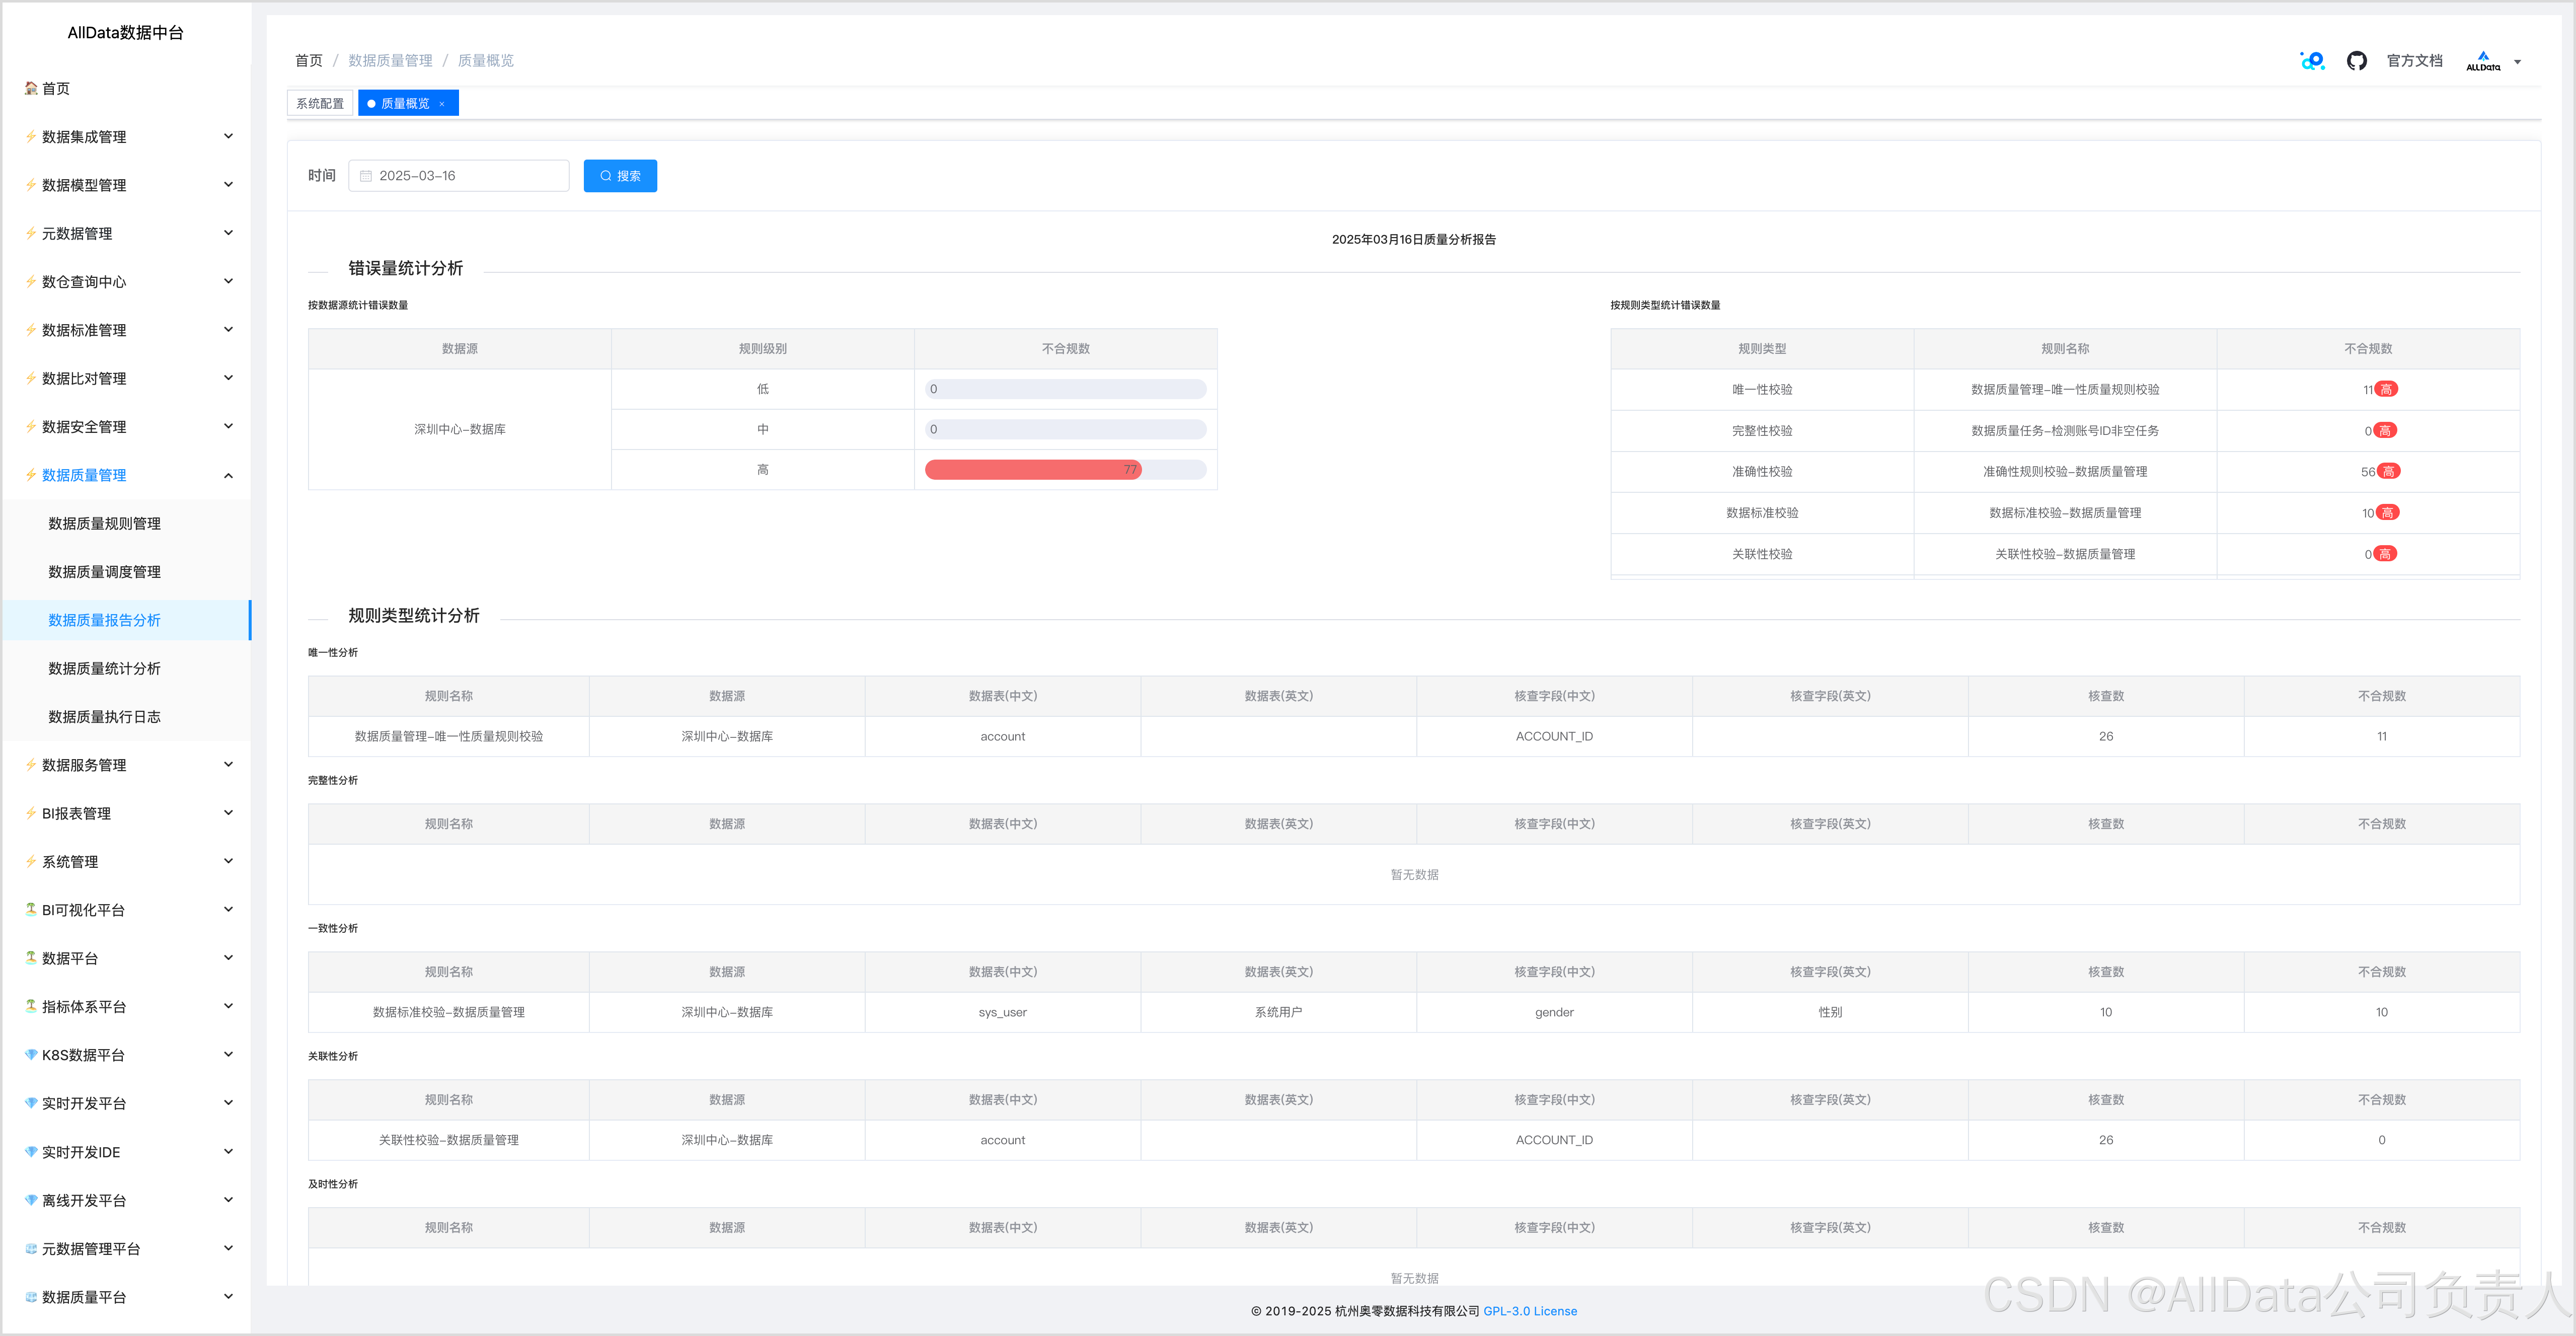Screen dimensions: 2576x1336
Task: Close the 质量概览 tab with x
Action: pos(442,104)
